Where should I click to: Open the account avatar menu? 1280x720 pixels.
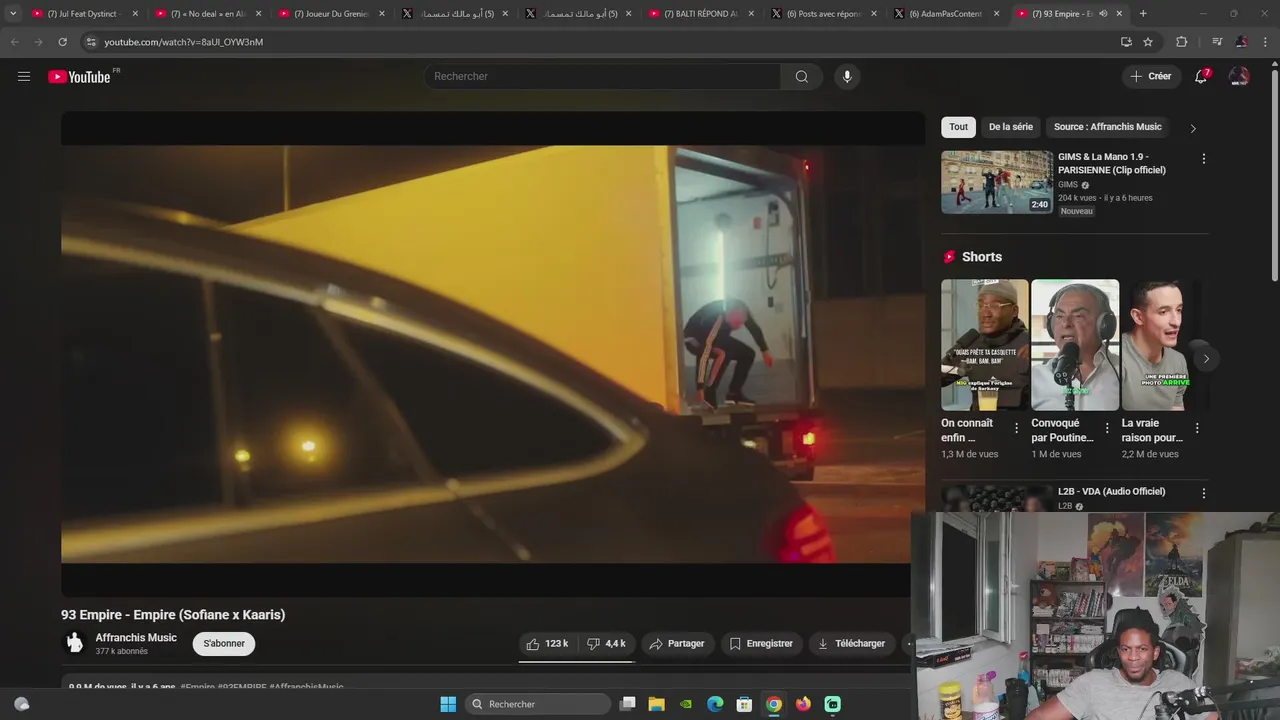(1239, 76)
